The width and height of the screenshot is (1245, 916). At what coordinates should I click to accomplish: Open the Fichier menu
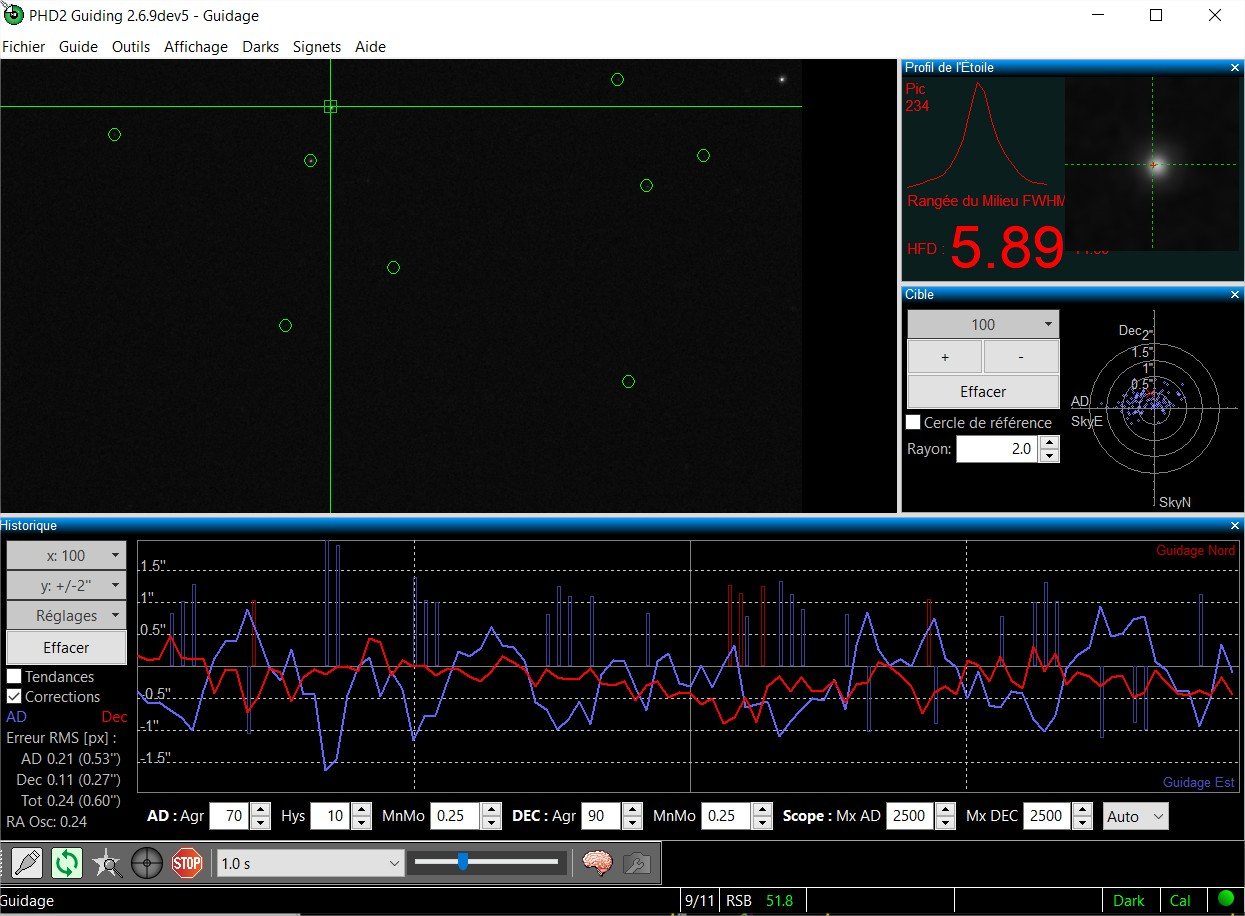point(24,46)
